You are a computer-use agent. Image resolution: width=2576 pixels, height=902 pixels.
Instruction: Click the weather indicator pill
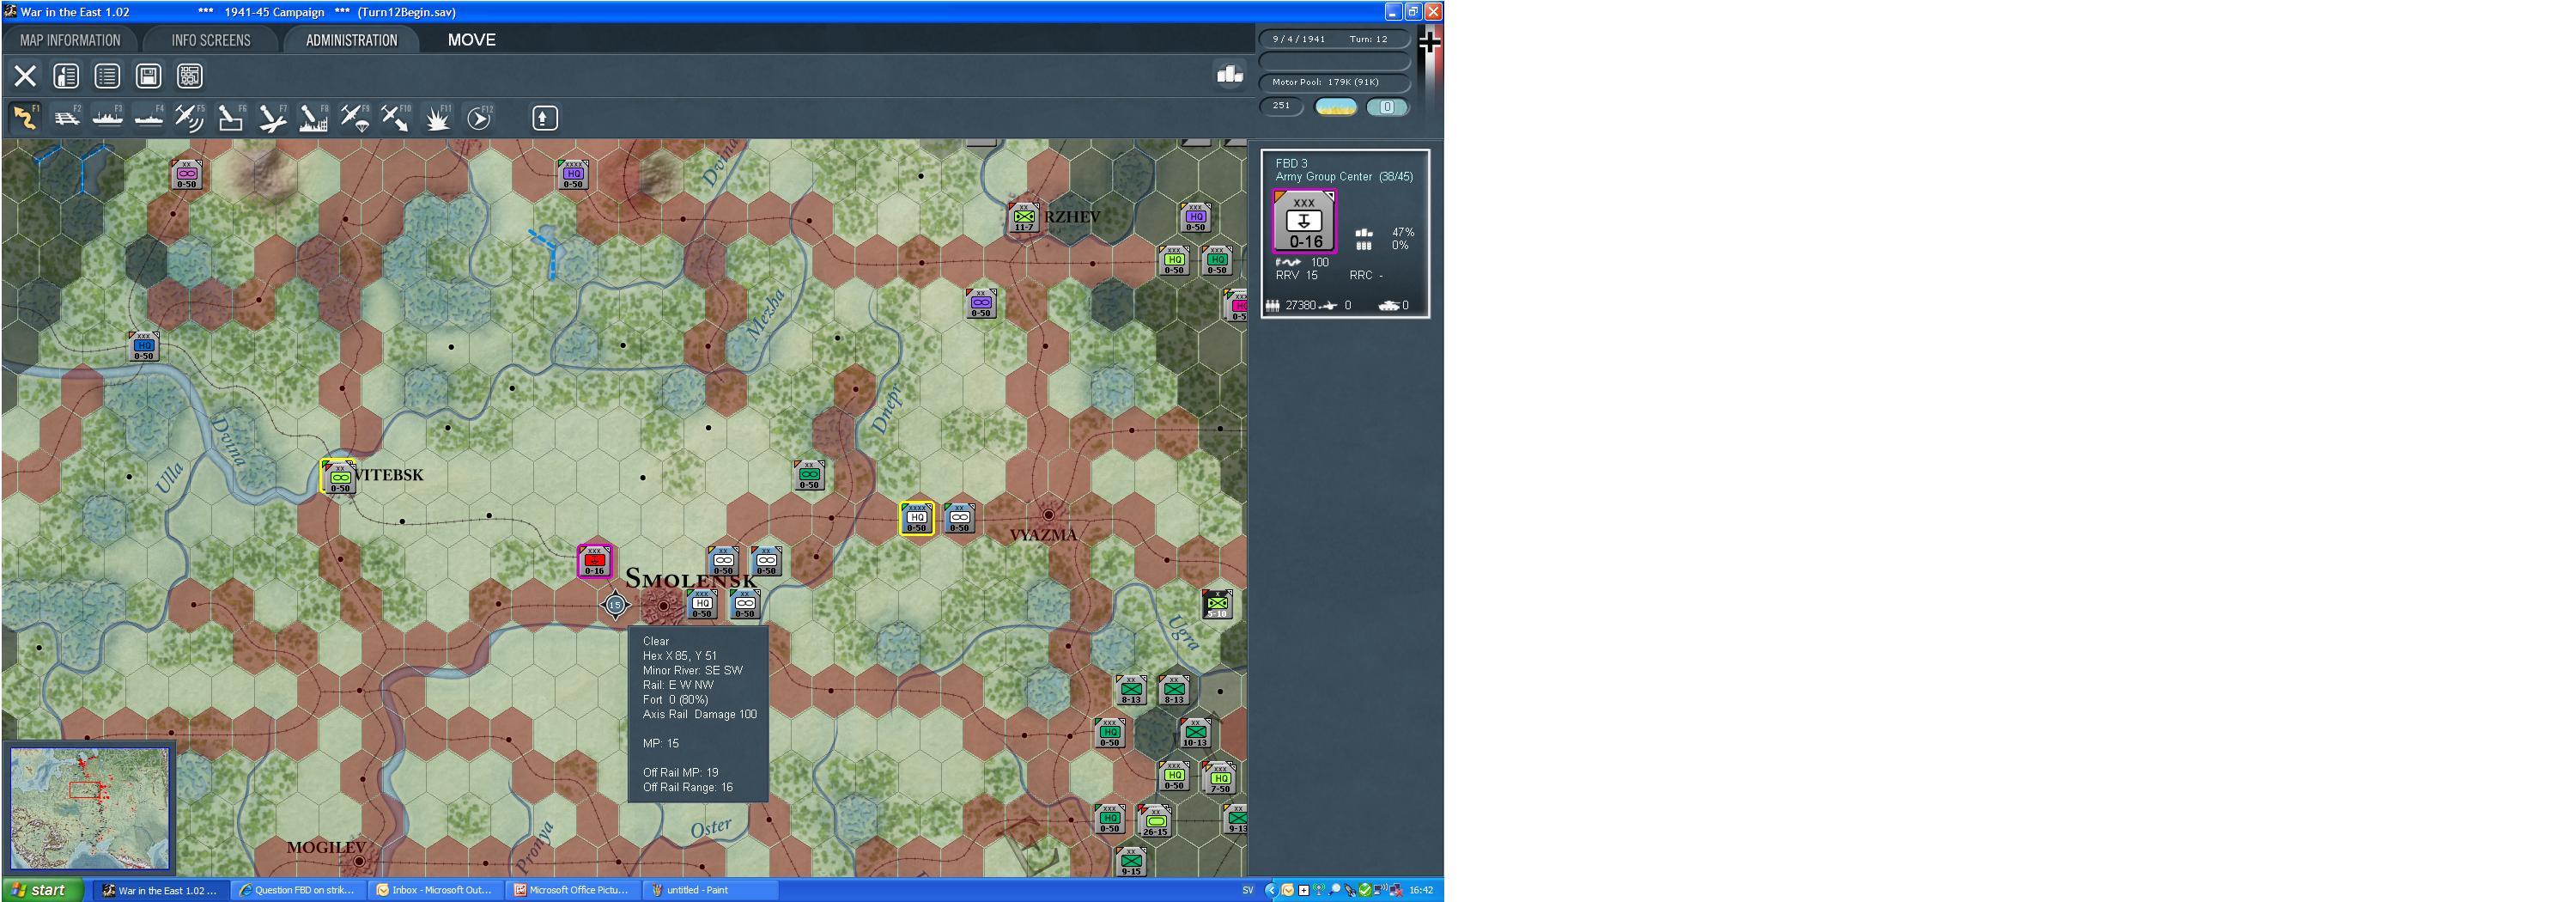1335,107
